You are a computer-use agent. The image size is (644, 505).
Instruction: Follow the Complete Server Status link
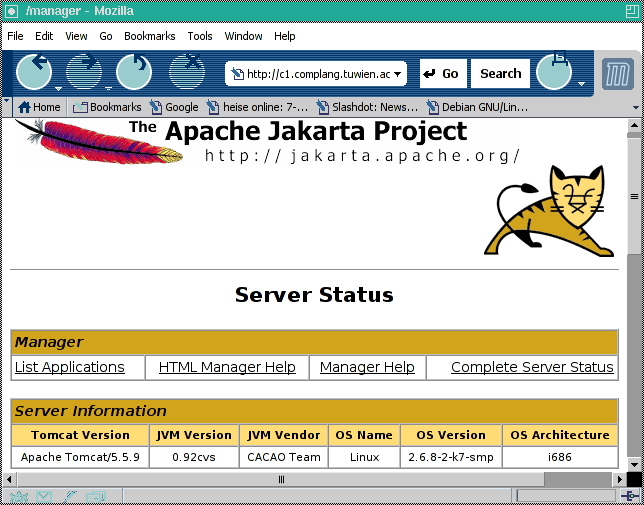pyautogui.click(x=532, y=367)
